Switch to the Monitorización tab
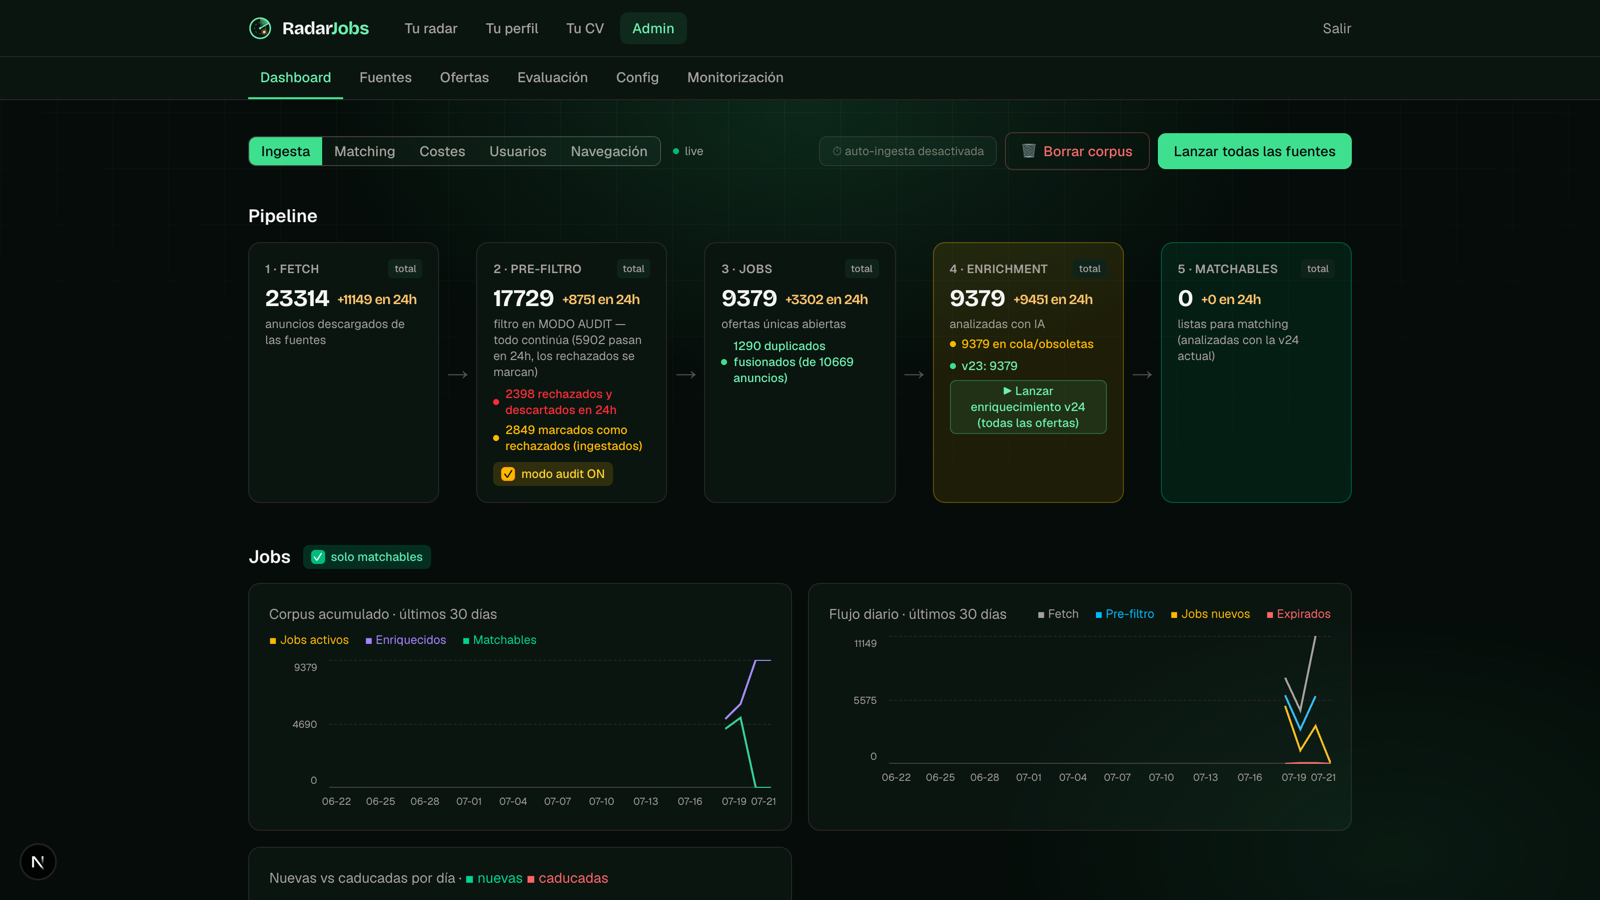The width and height of the screenshot is (1600, 900). click(735, 77)
